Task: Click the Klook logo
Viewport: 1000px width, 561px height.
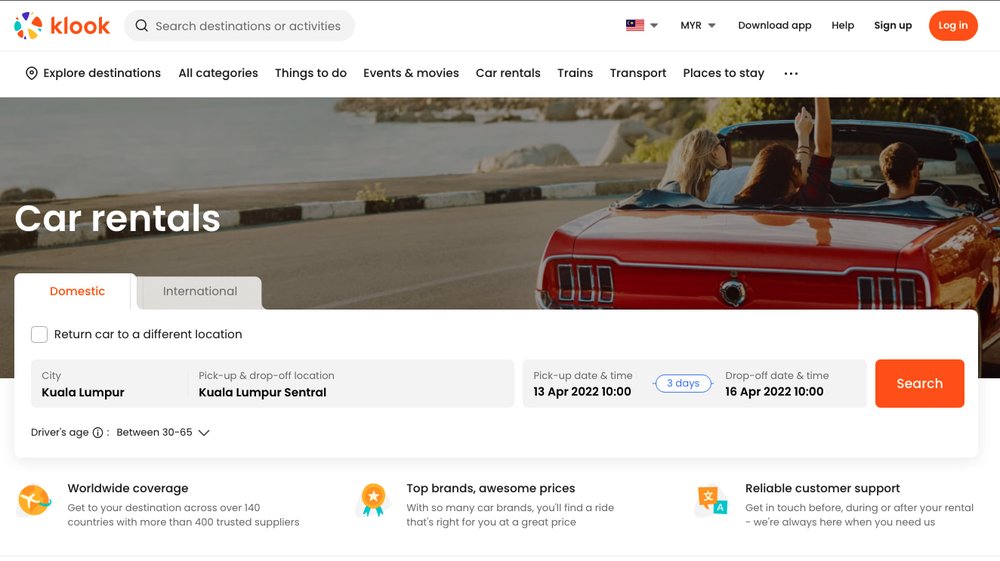Action: tap(62, 26)
